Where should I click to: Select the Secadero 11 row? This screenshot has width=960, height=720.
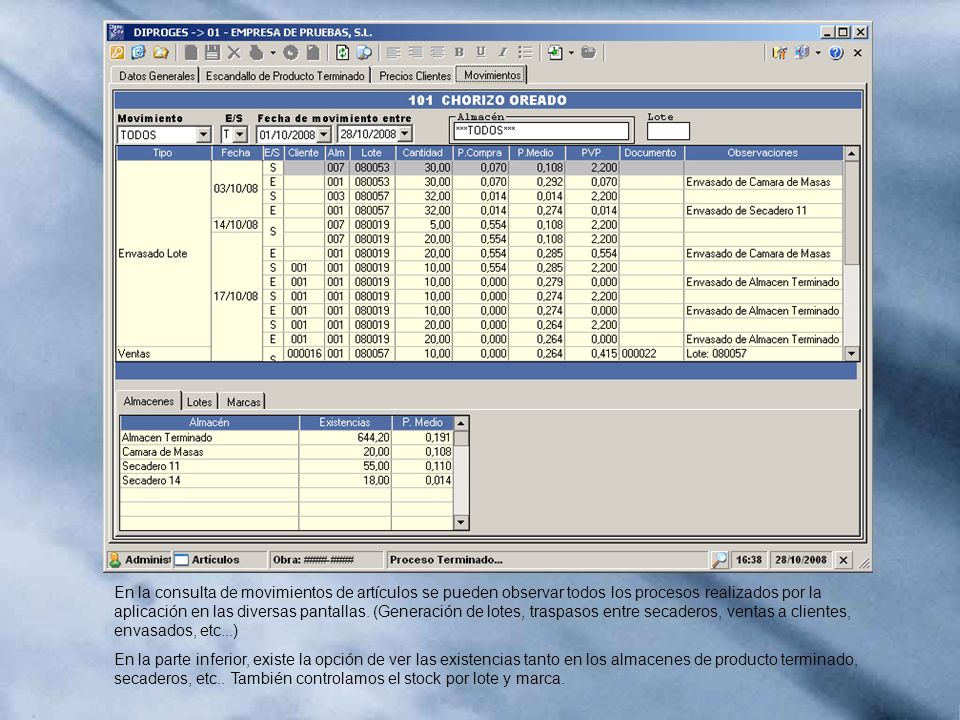pos(287,466)
